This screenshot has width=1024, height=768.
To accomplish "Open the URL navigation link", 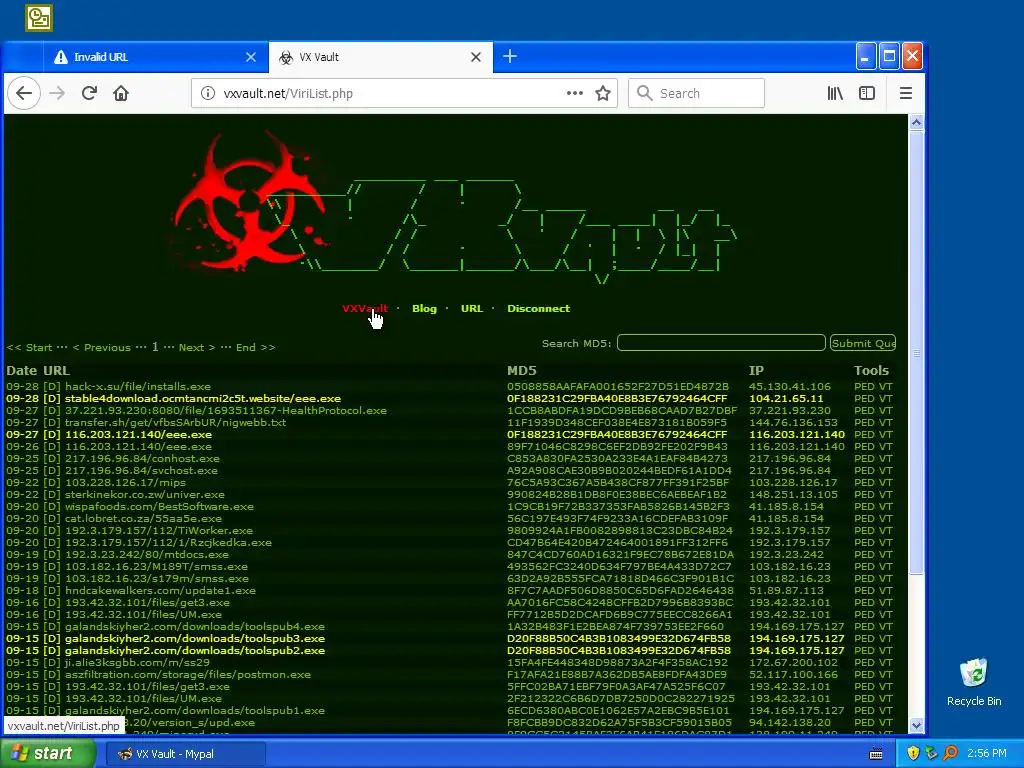I will point(472,308).
